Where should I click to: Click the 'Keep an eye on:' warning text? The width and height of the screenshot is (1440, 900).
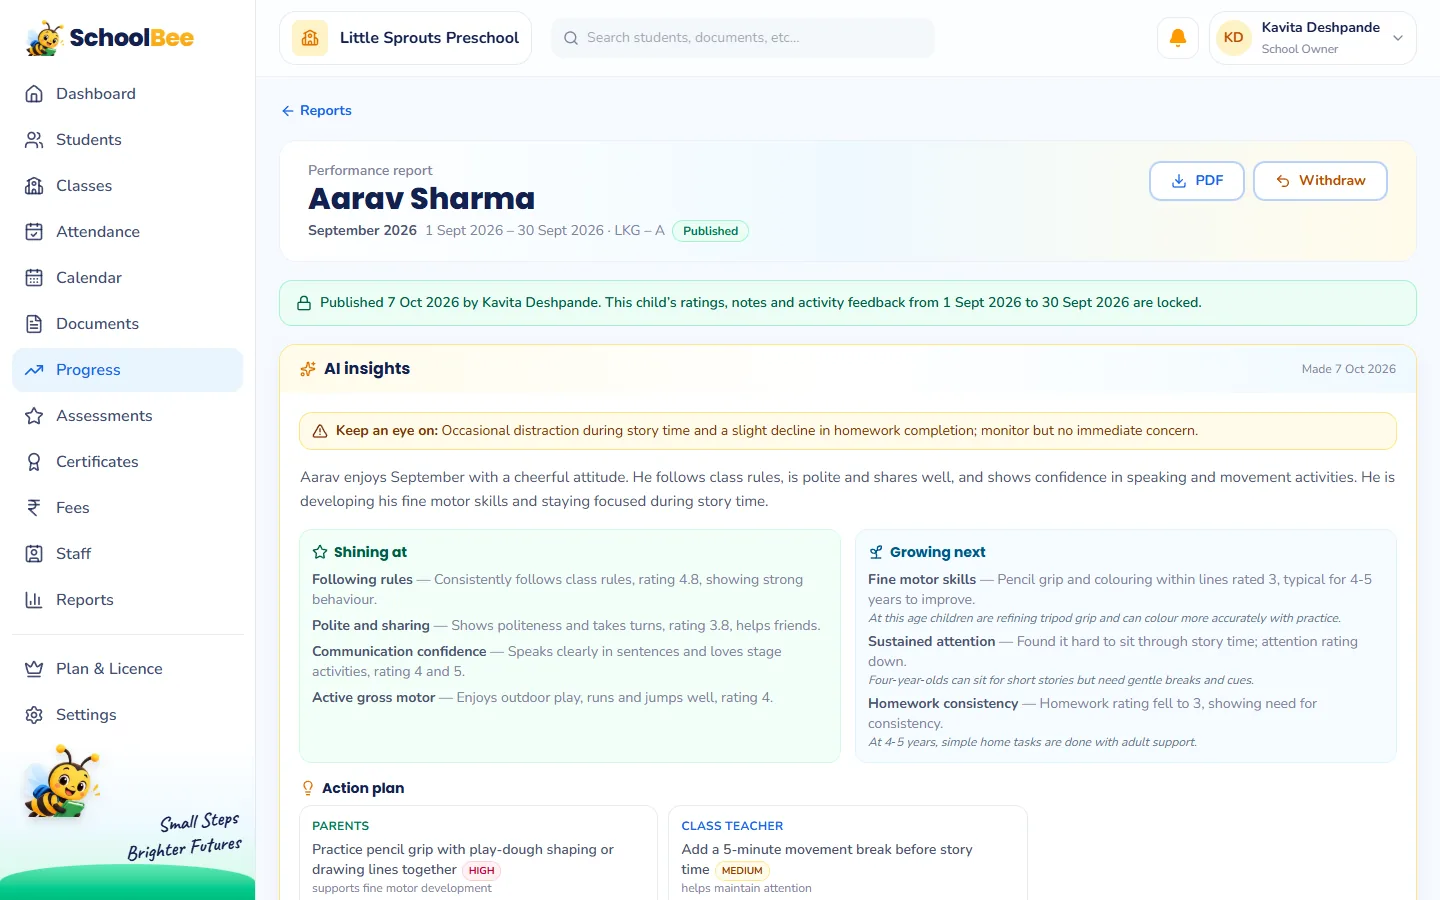click(x=387, y=431)
